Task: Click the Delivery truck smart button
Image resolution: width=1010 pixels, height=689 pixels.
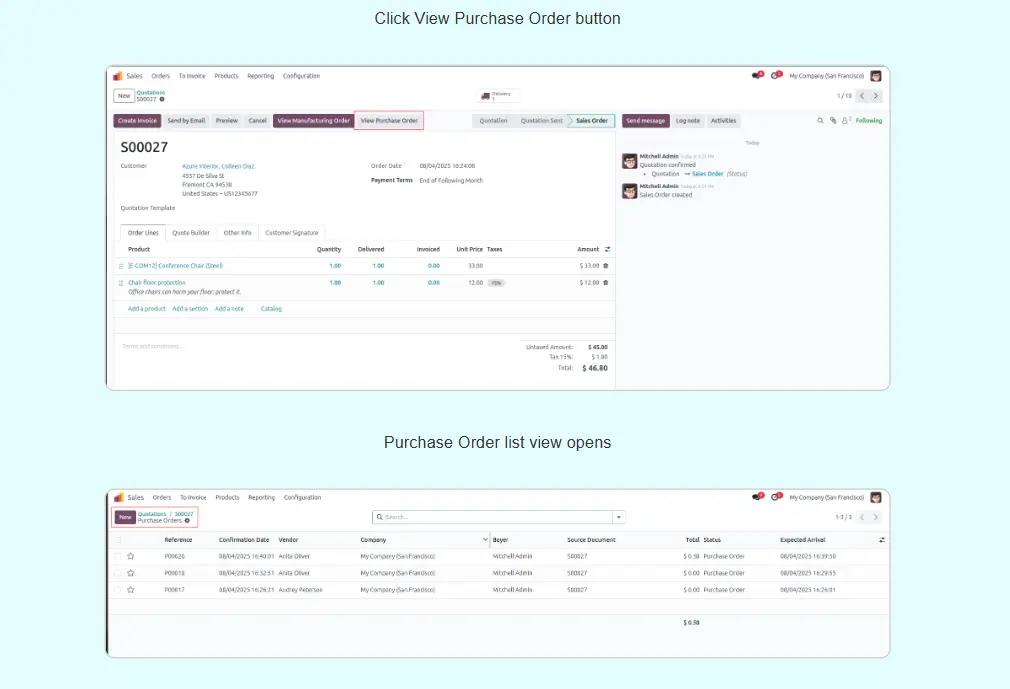Action: point(496,96)
